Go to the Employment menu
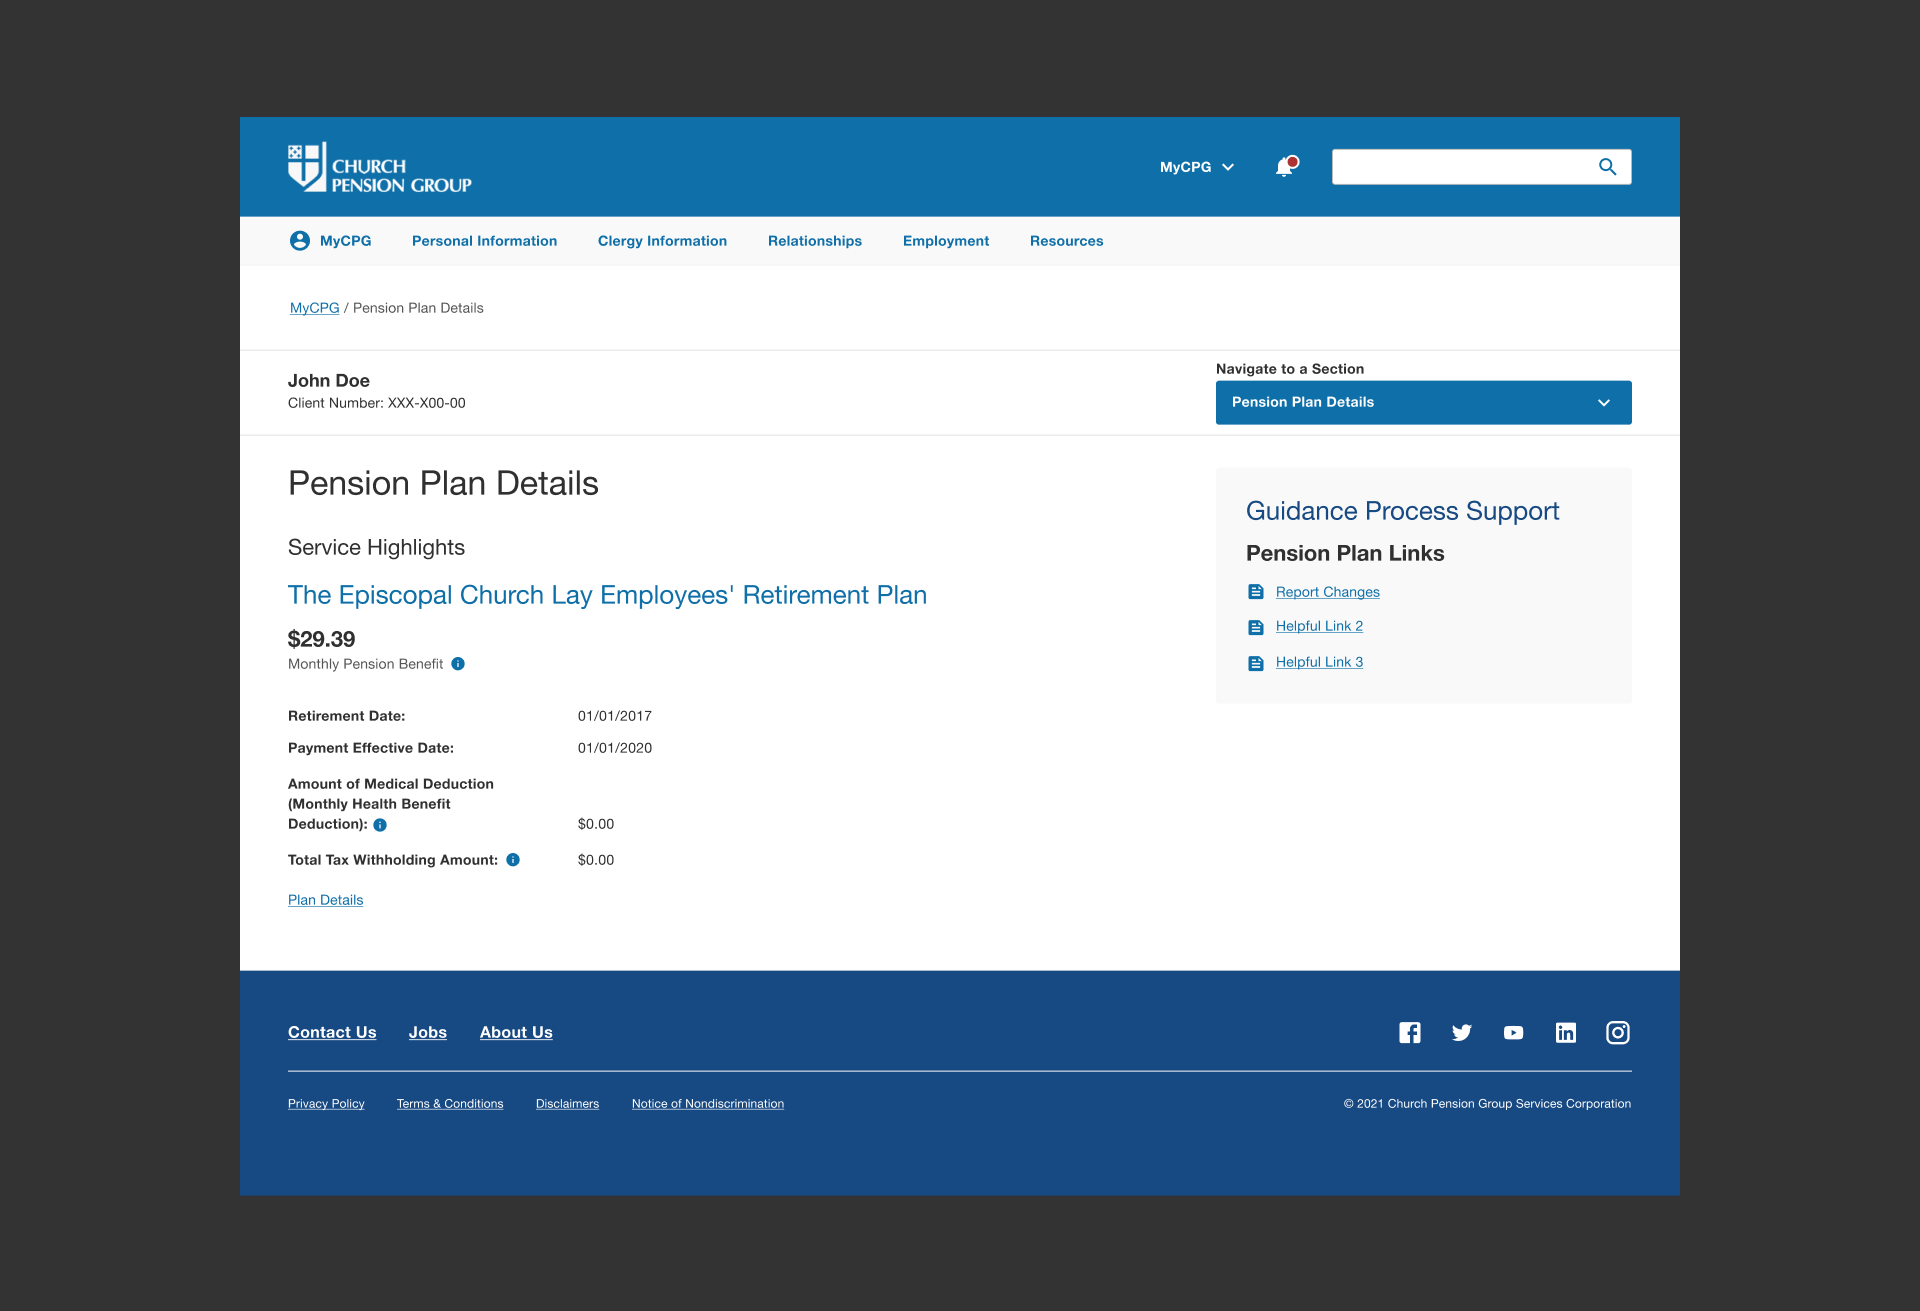1920x1311 pixels. 945,241
